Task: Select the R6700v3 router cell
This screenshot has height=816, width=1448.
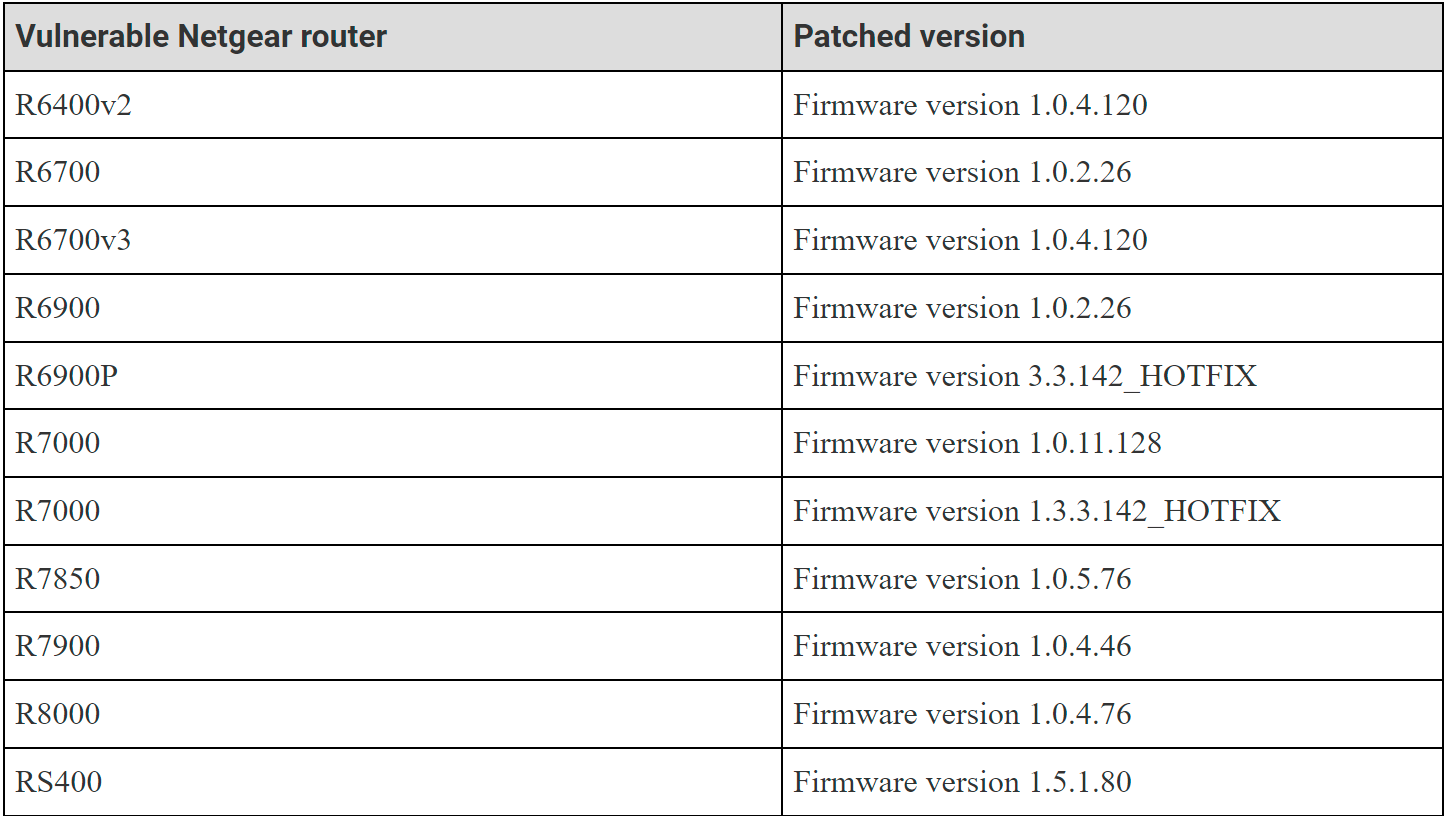Action: tap(393, 240)
